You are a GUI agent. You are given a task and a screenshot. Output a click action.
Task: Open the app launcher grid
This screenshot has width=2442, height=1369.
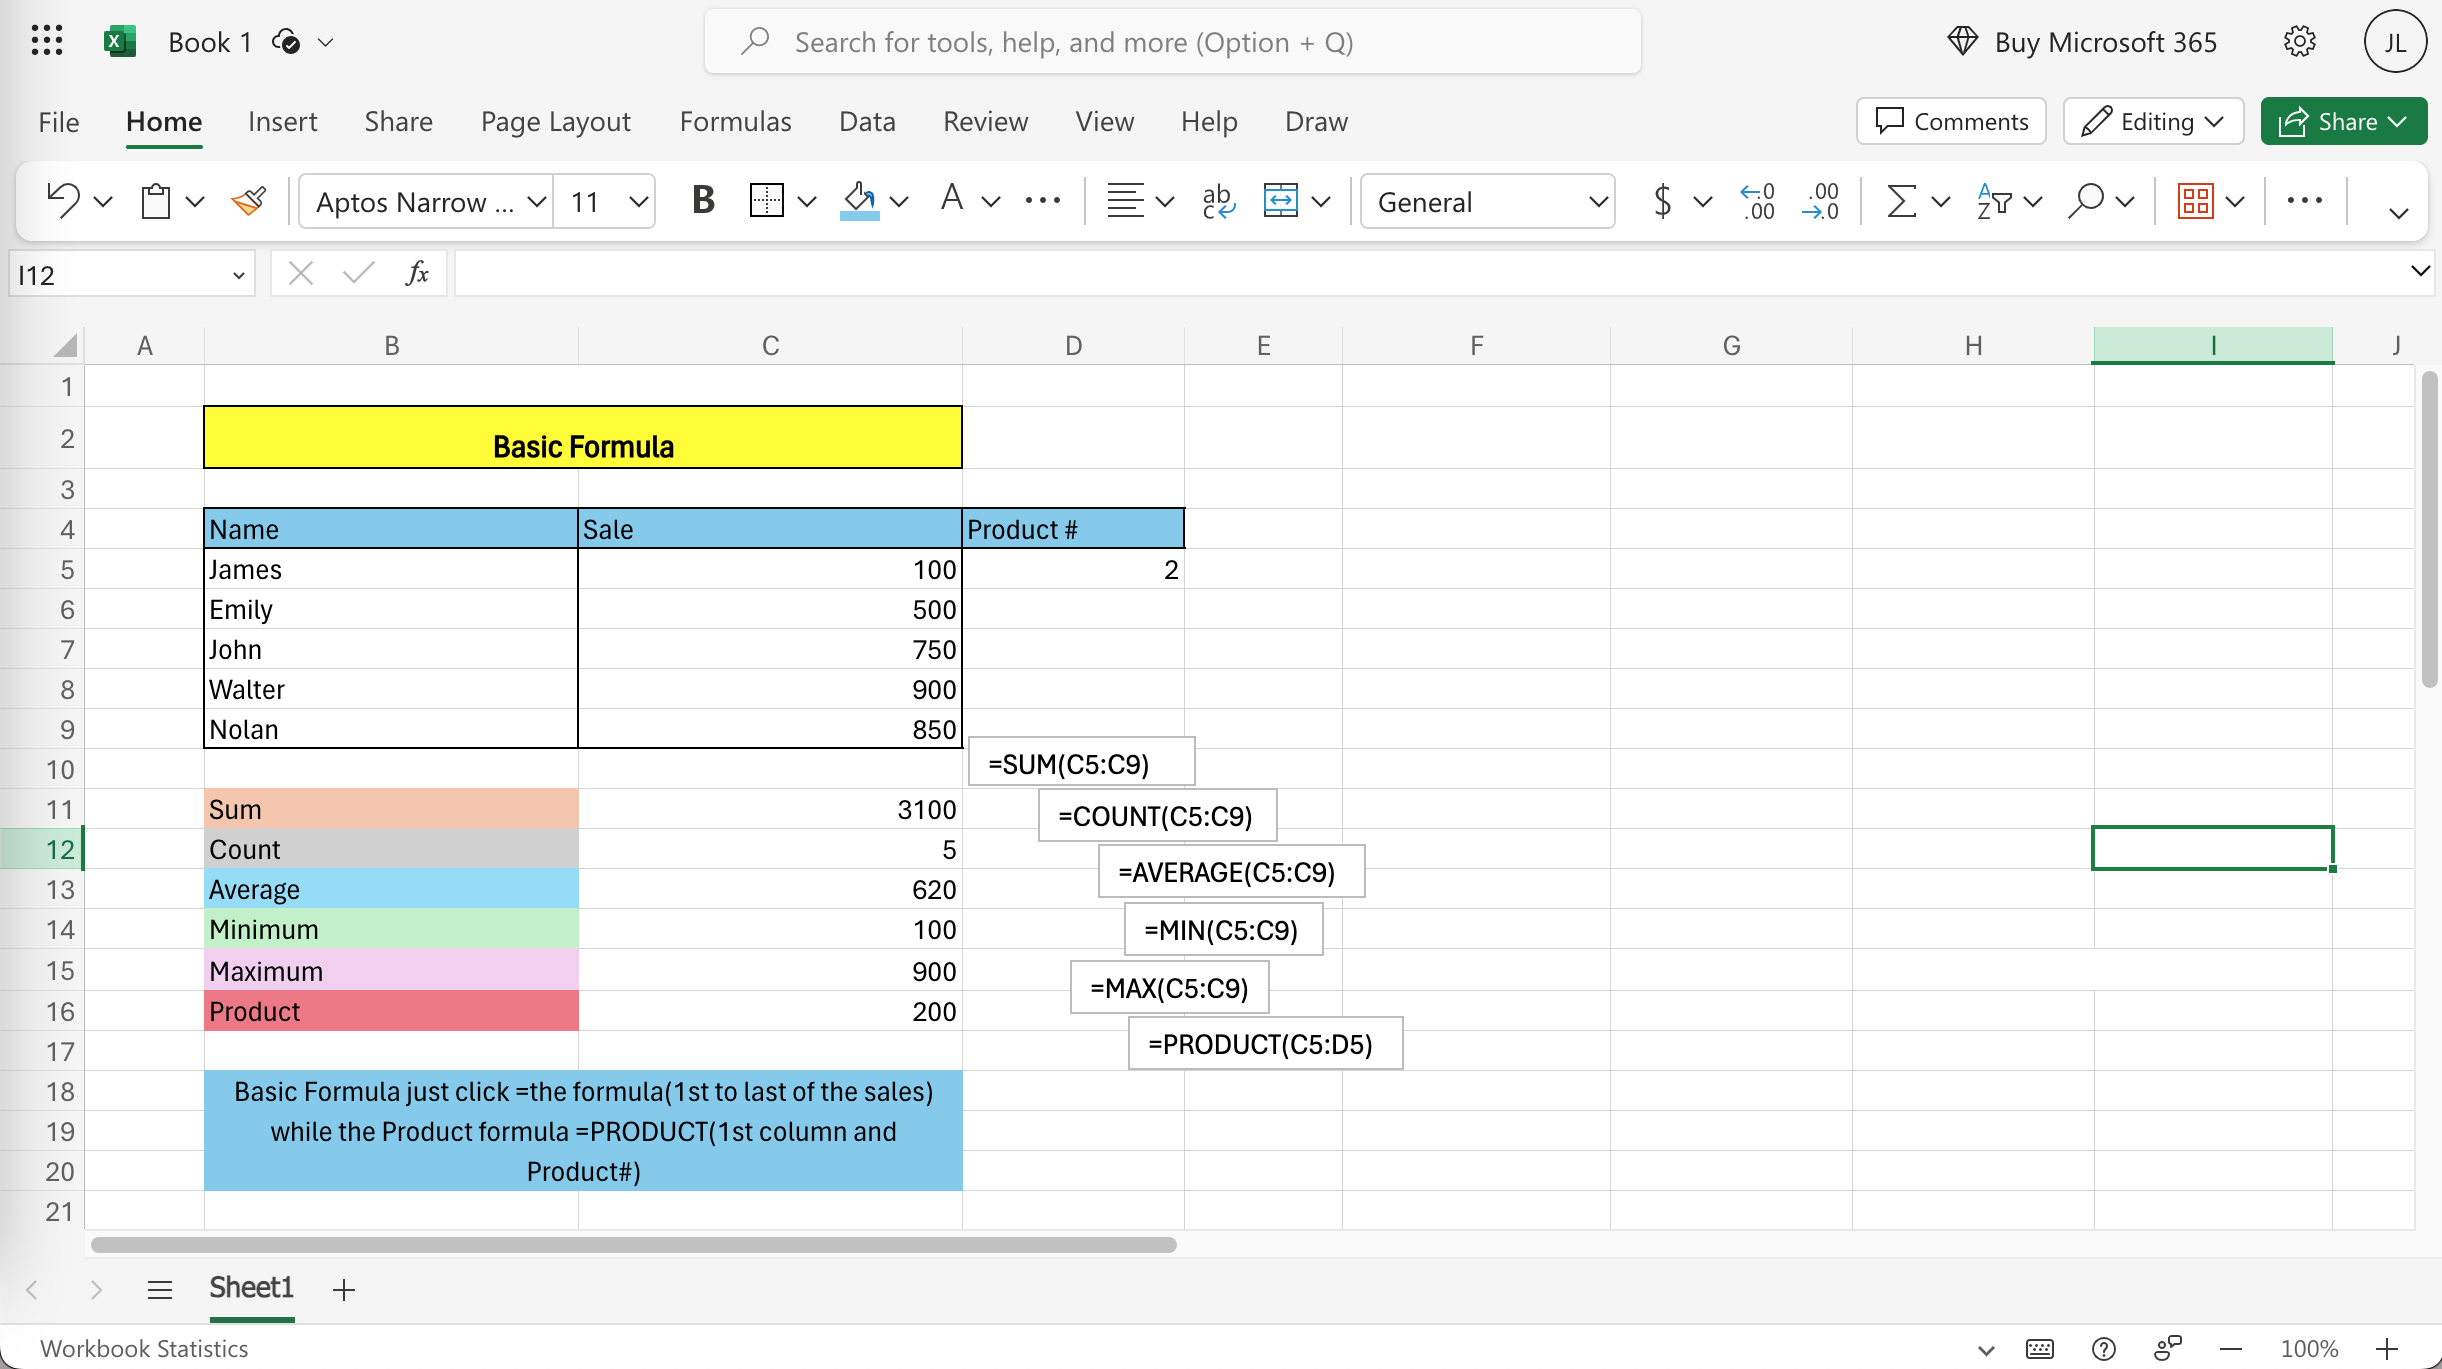coord(46,41)
